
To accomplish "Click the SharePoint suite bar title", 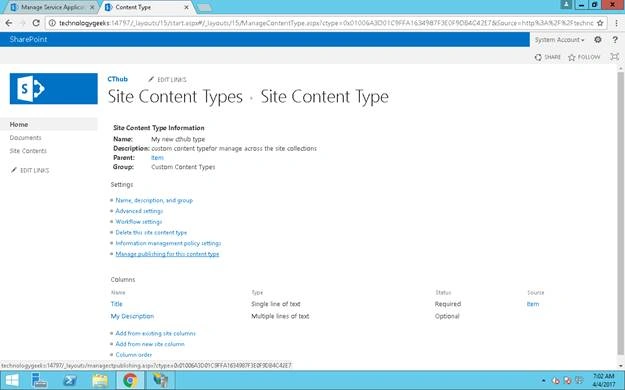I will point(28,39).
